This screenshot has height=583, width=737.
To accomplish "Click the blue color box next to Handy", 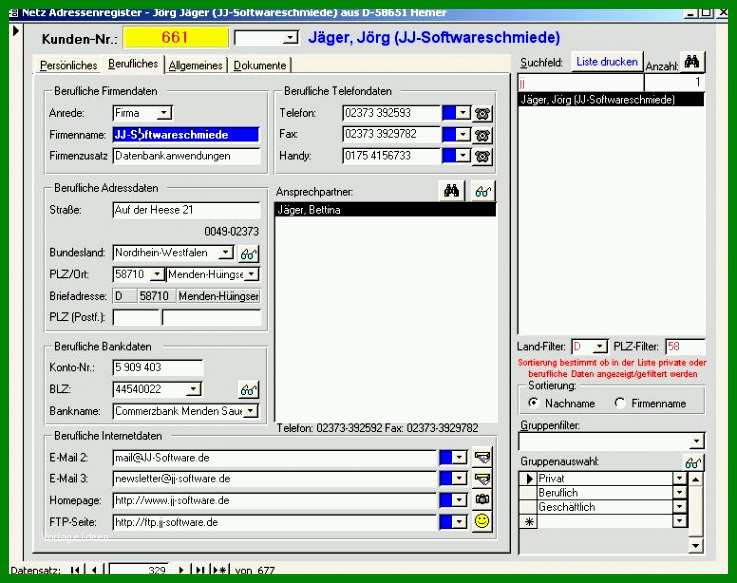I will point(449,156).
